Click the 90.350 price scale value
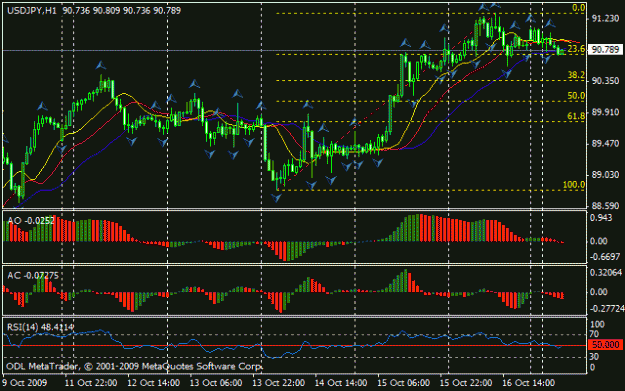This screenshot has height=391, width=625. point(605,81)
